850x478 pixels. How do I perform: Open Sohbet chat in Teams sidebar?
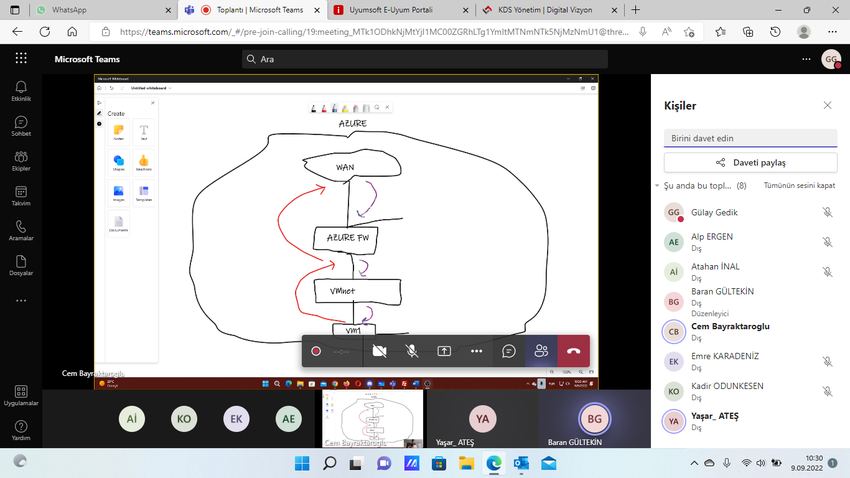coord(21,126)
